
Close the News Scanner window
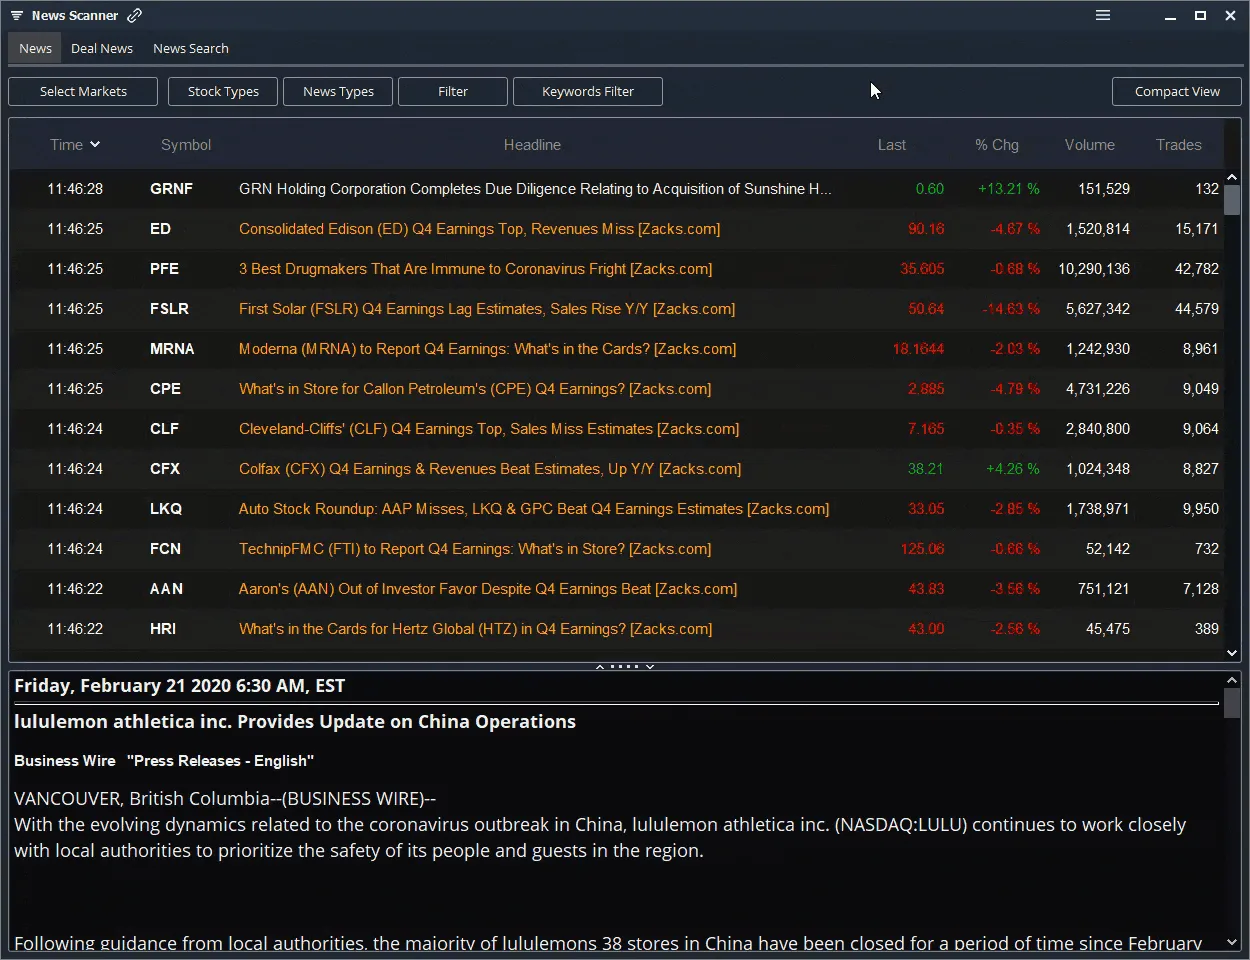click(x=1231, y=15)
